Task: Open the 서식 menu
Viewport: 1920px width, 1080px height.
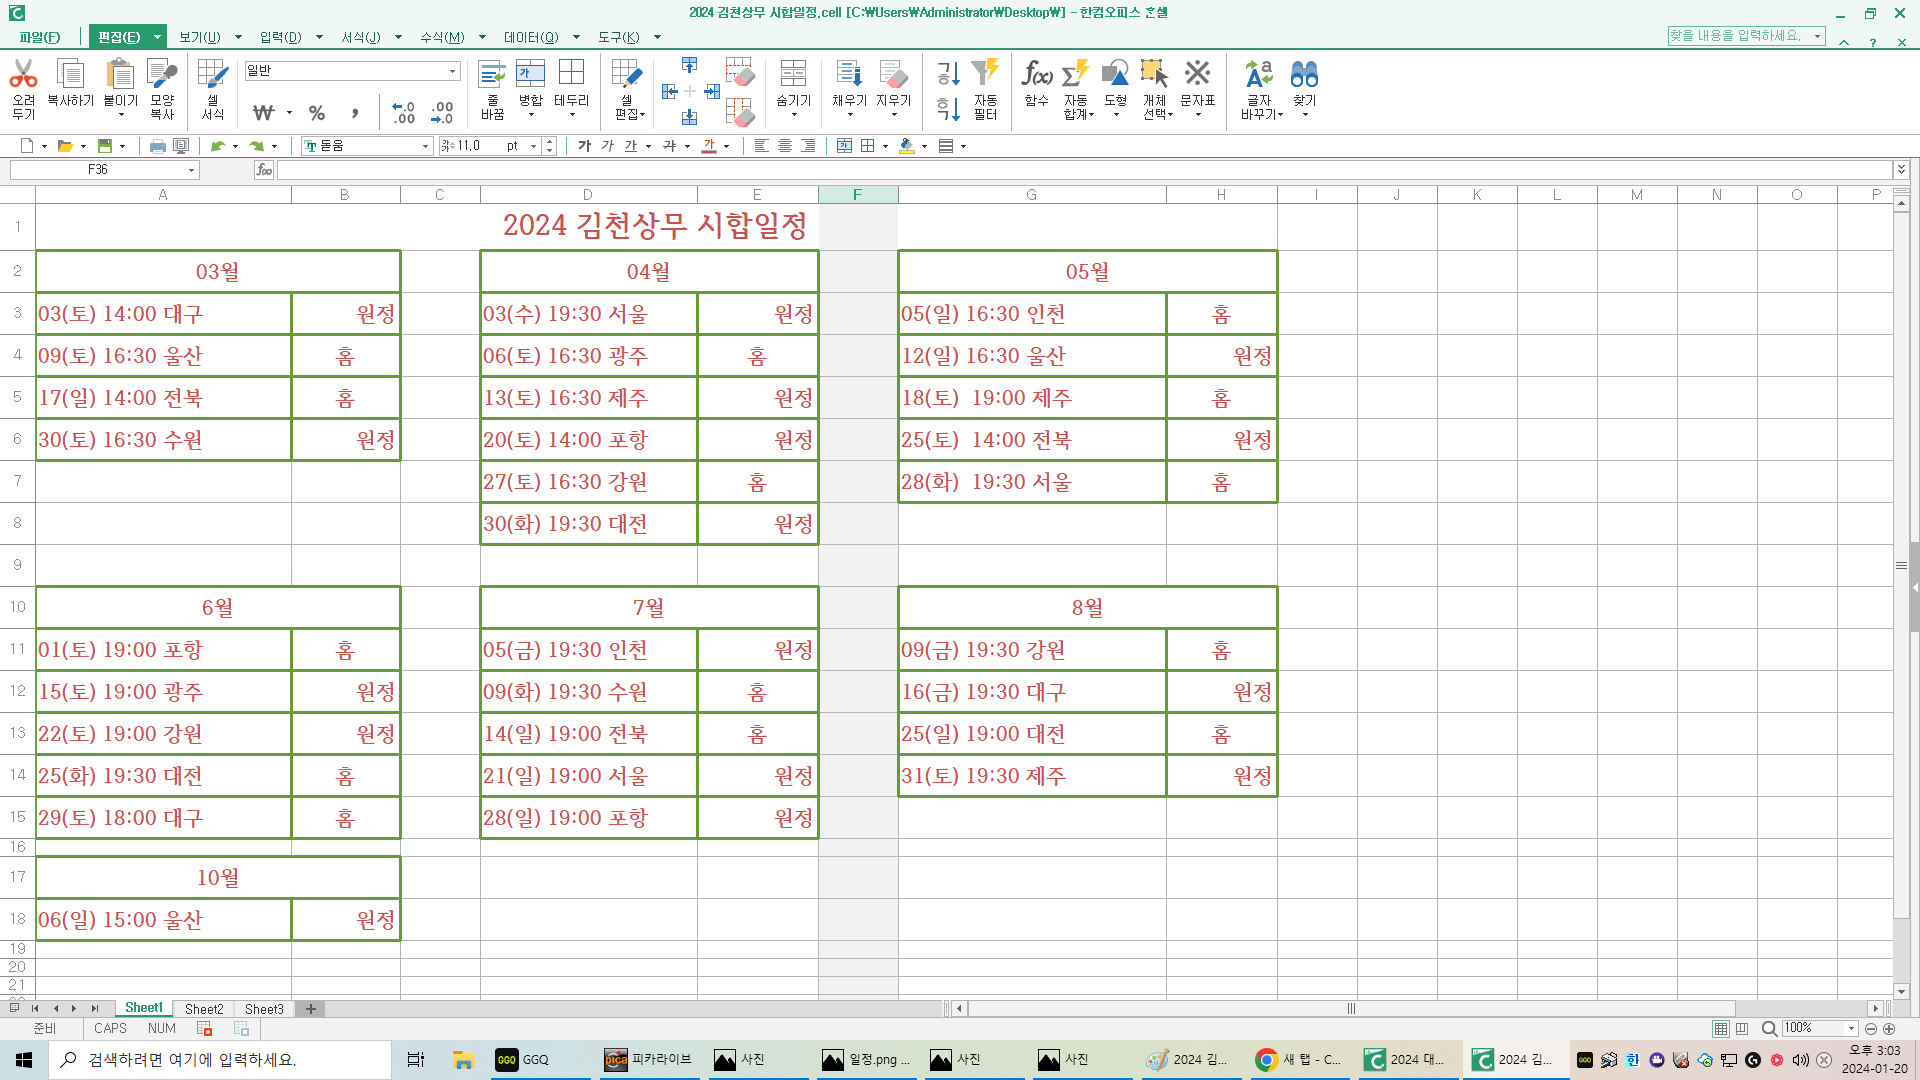Action: tap(361, 37)
